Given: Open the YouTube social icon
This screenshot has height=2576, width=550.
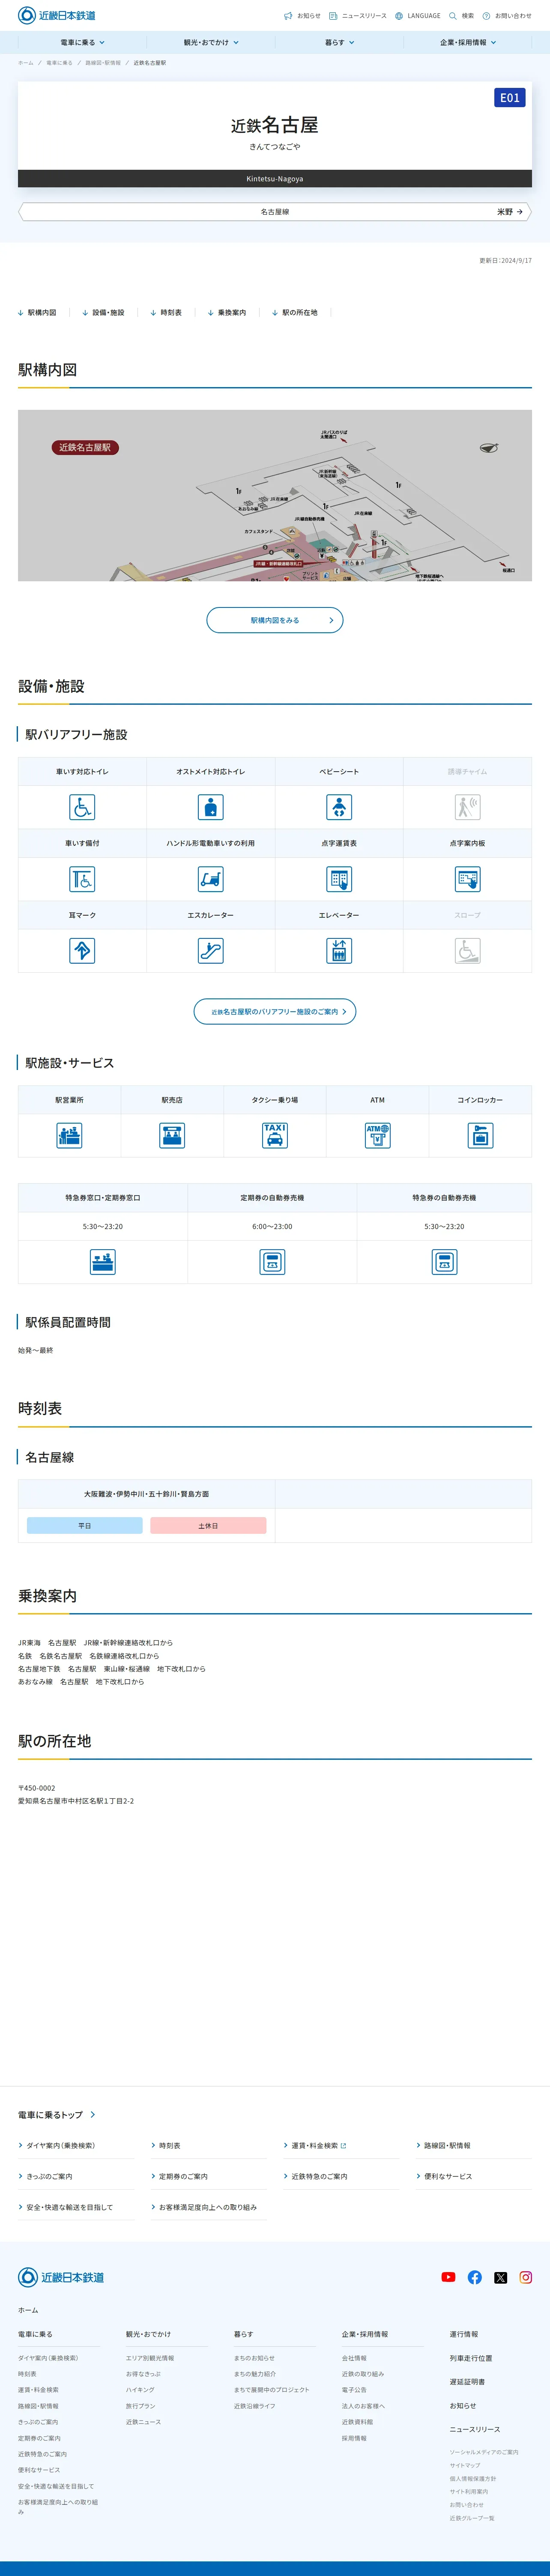Looking at the screenshot, I should click(448, 2278).
